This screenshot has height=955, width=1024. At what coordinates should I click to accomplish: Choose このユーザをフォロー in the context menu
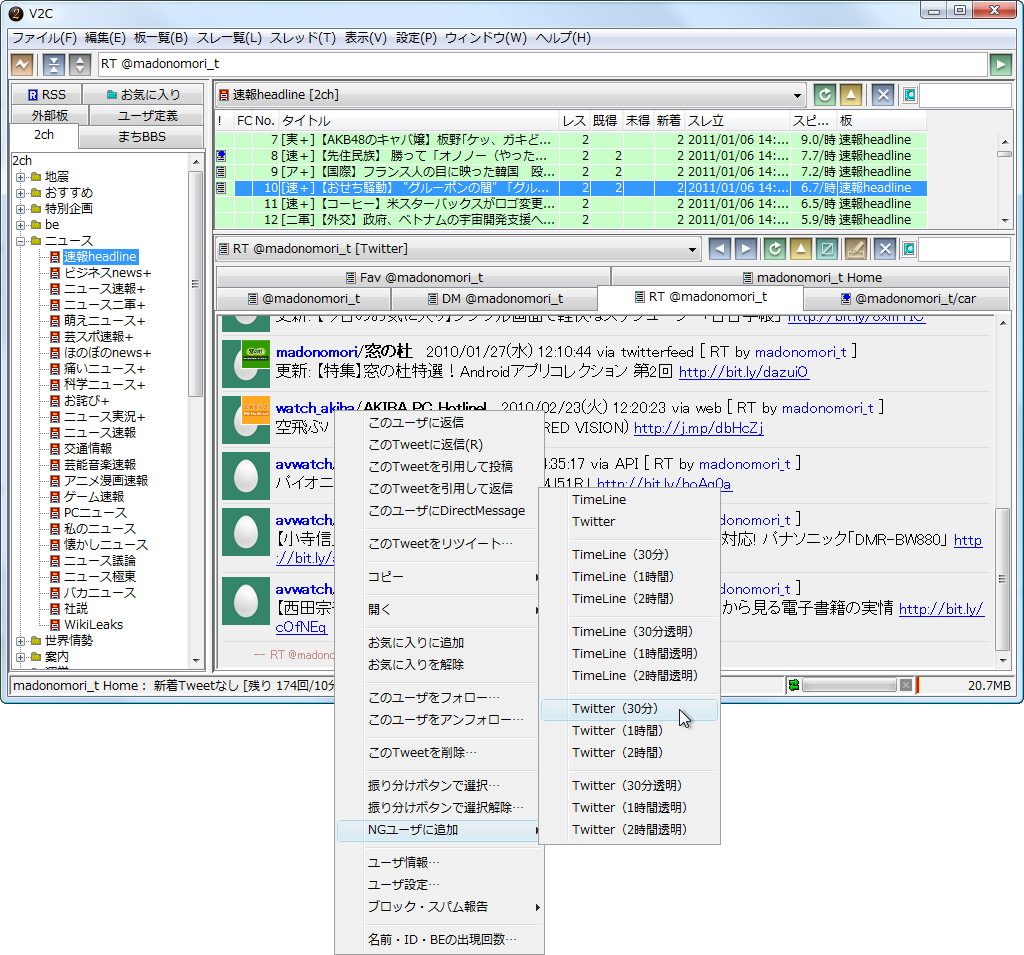(440, 698)
